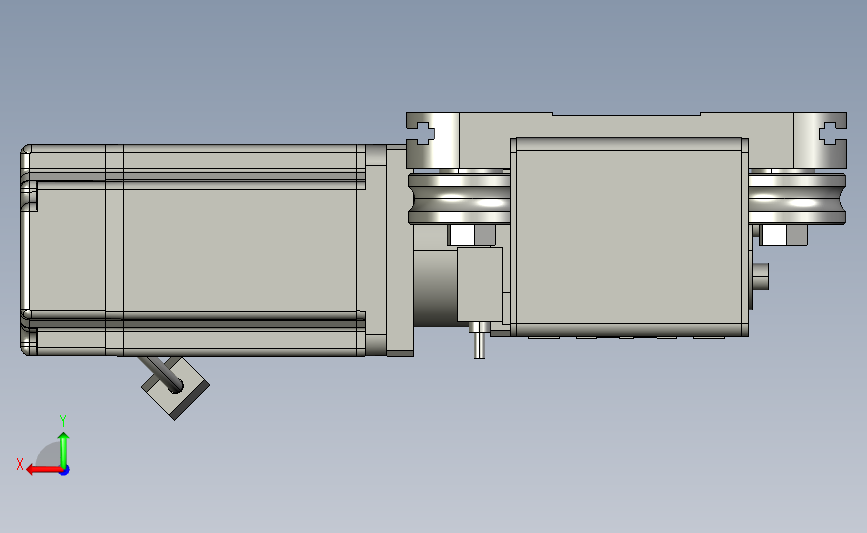Select the small knob on housing's right side
The height and width of the screenshot is (533, 867).
click(761, 276)
